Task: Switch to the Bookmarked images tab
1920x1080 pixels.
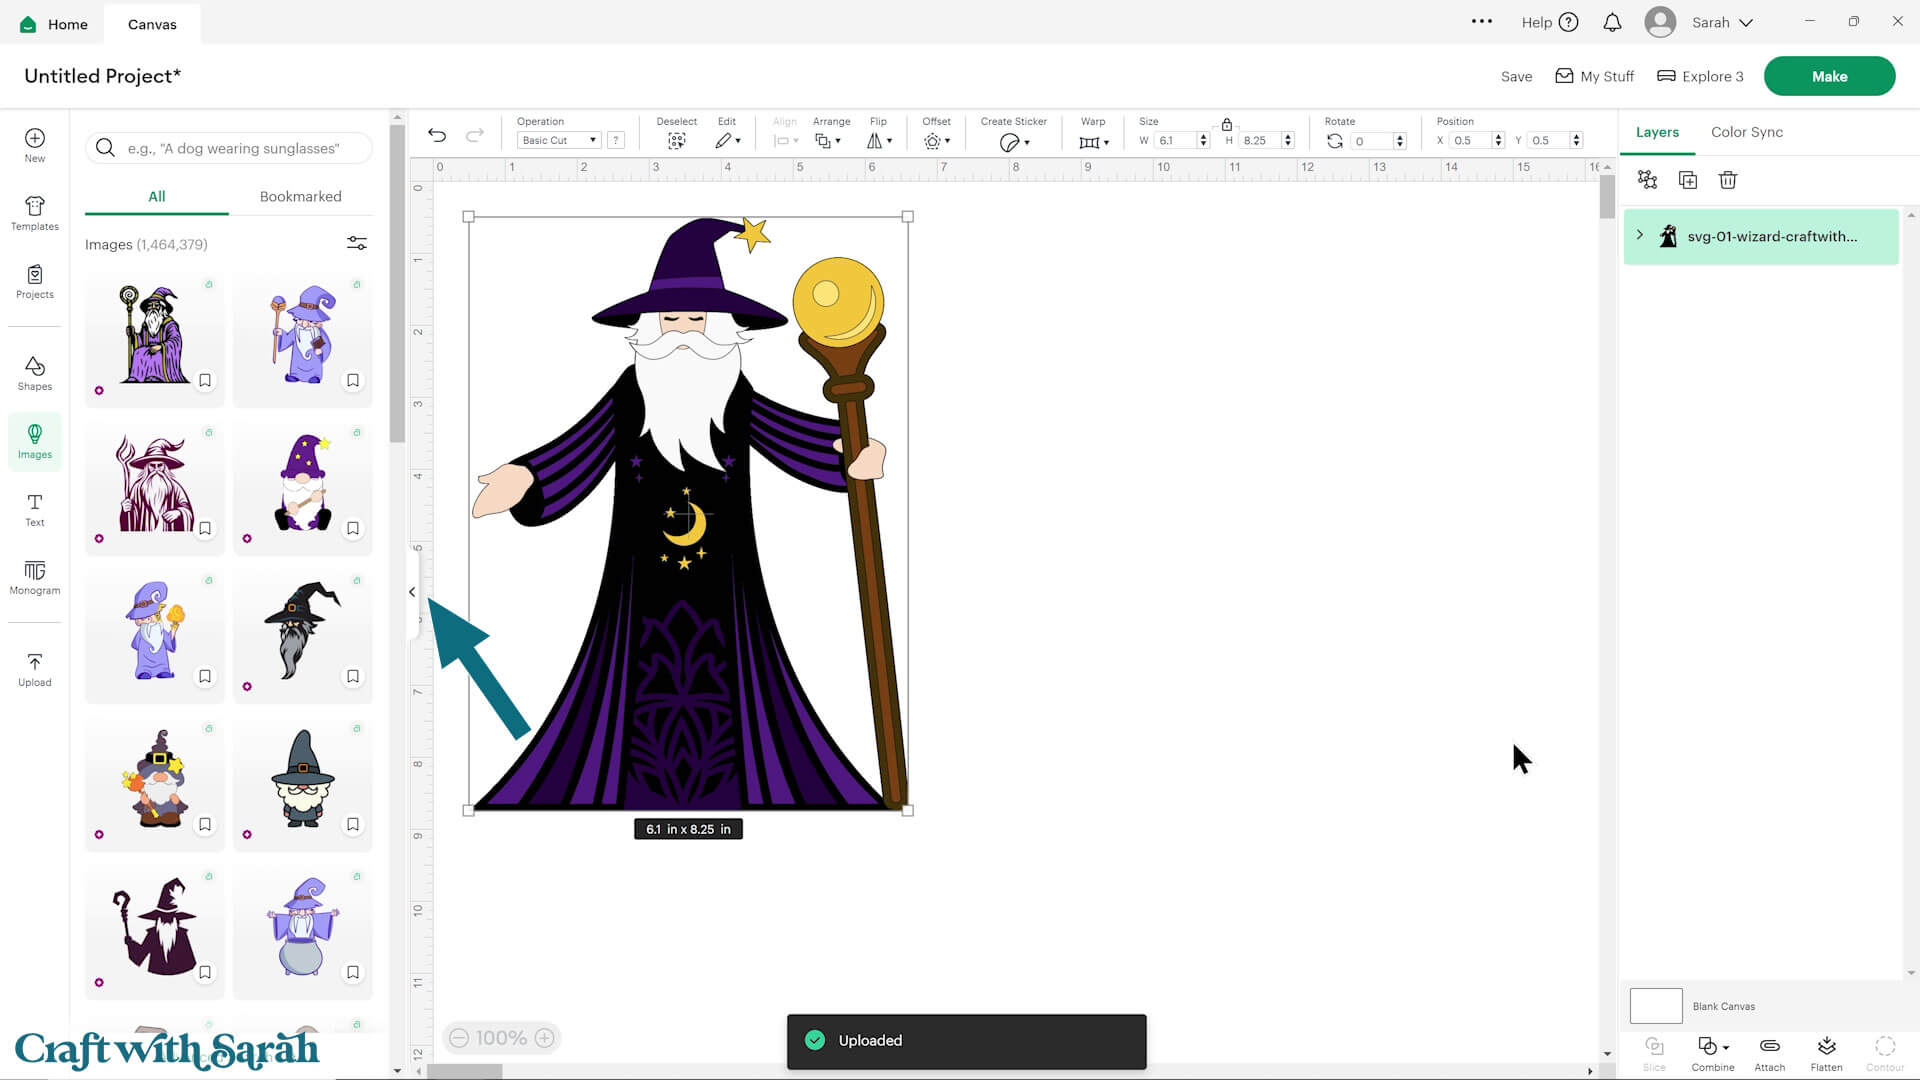Action: tap(300, 196)
